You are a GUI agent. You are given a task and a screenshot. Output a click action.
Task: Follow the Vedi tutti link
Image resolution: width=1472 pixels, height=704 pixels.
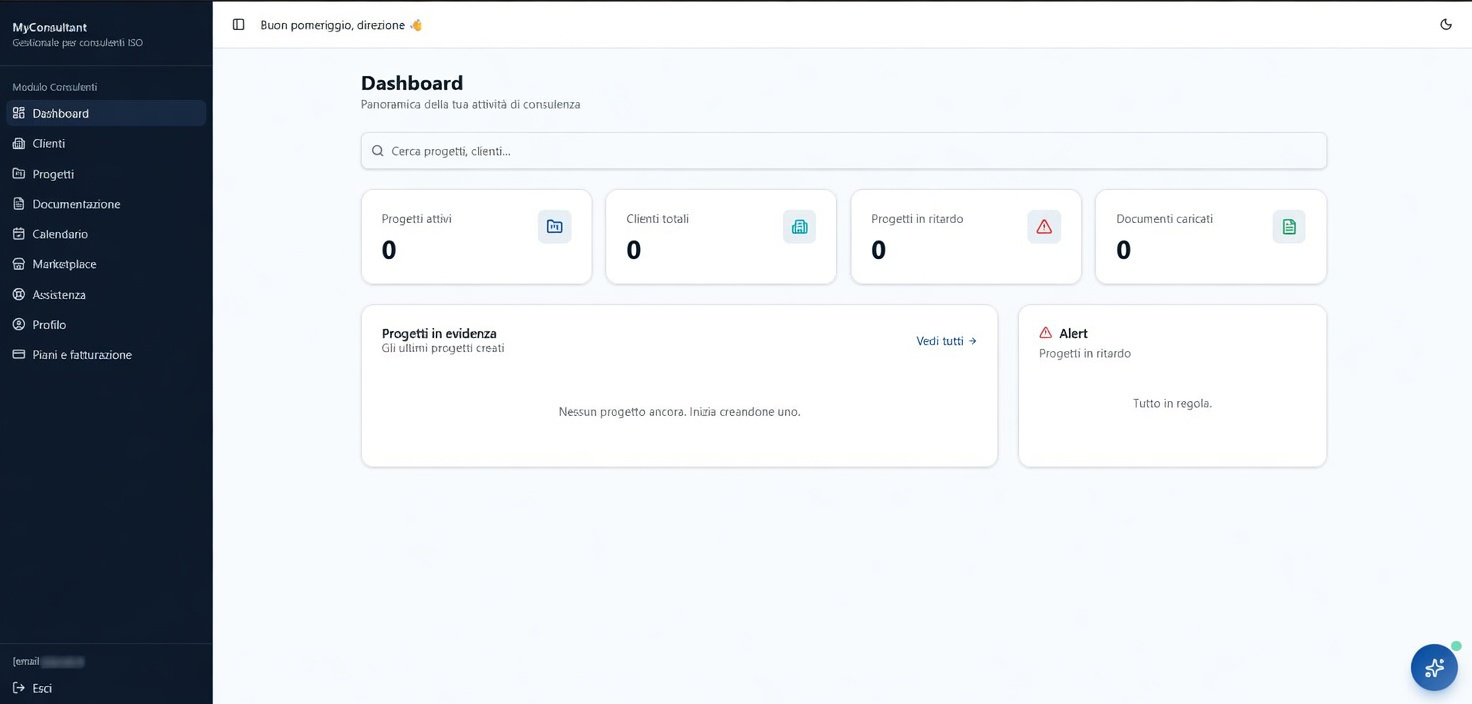tap(946, 341)
